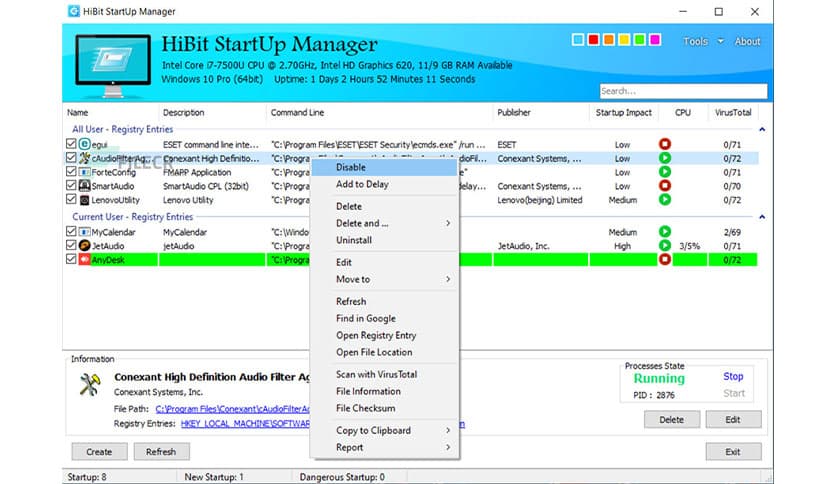Select Scan with VirusTotal menu item
This screenshot has width=836, height=484.
pos(384,375)
